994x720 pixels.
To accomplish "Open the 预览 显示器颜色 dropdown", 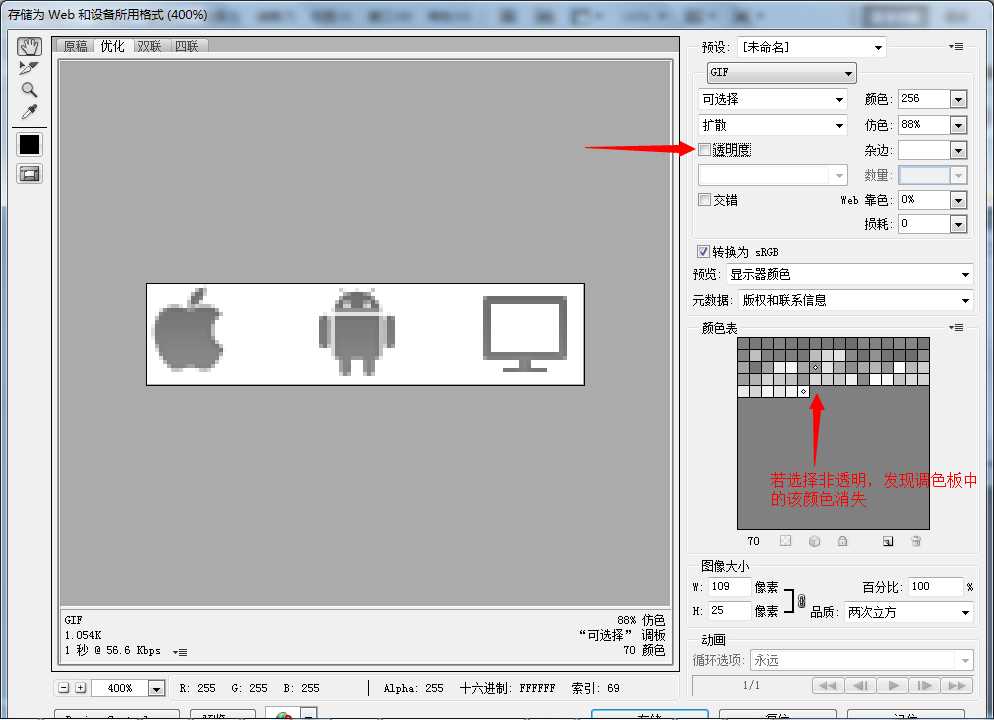I will [849, 274].
